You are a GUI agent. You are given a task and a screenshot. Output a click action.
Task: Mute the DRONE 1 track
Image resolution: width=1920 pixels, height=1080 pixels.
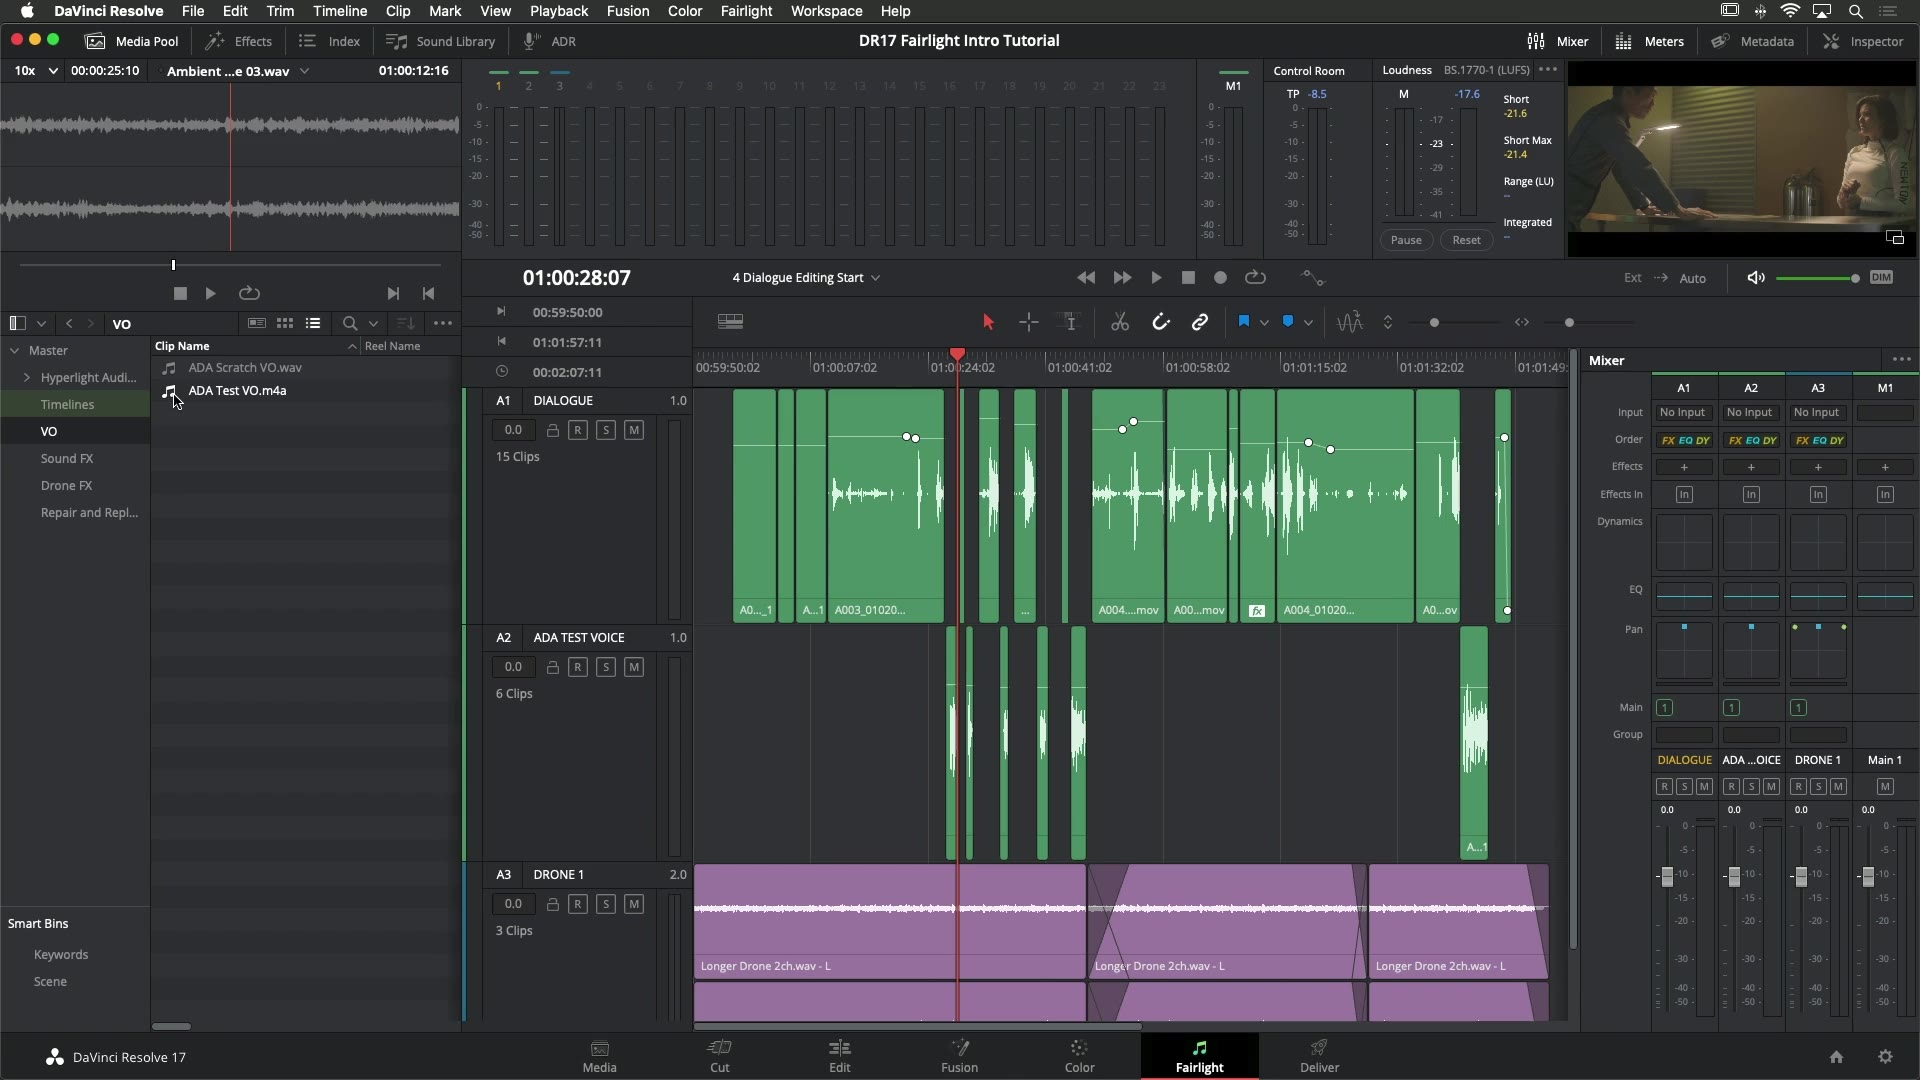click(x=634, y=904)
